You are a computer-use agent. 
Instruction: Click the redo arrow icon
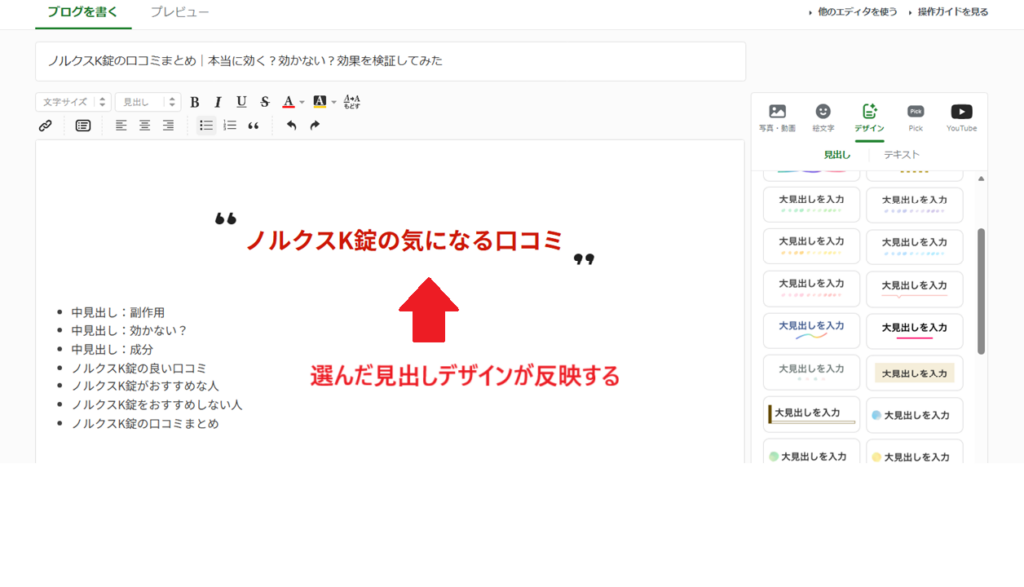point(315,126)
